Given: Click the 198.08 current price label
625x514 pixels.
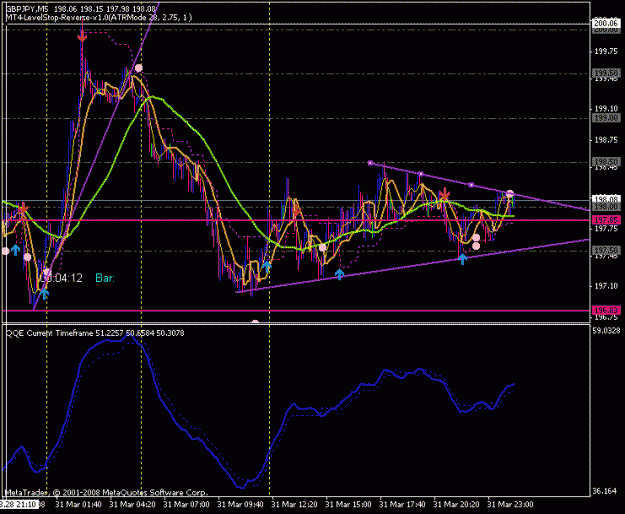Looking at the screenshot, I should [x=606, y=199].
